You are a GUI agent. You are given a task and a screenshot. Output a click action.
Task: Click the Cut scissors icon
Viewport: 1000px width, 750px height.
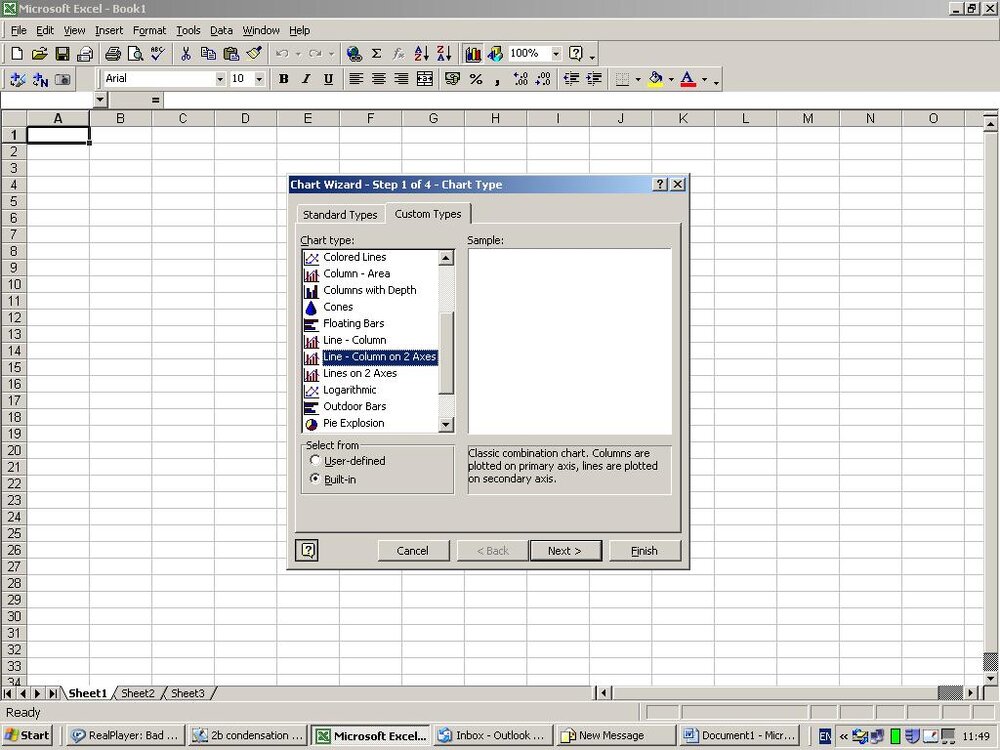coord(186,54)
